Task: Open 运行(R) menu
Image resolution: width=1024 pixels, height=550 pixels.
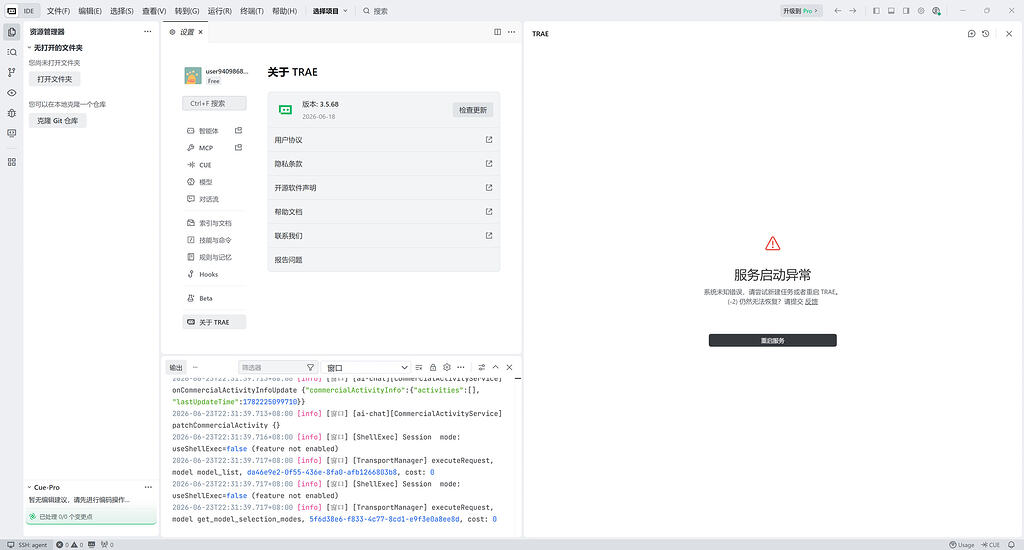Action: coord(219,11)
